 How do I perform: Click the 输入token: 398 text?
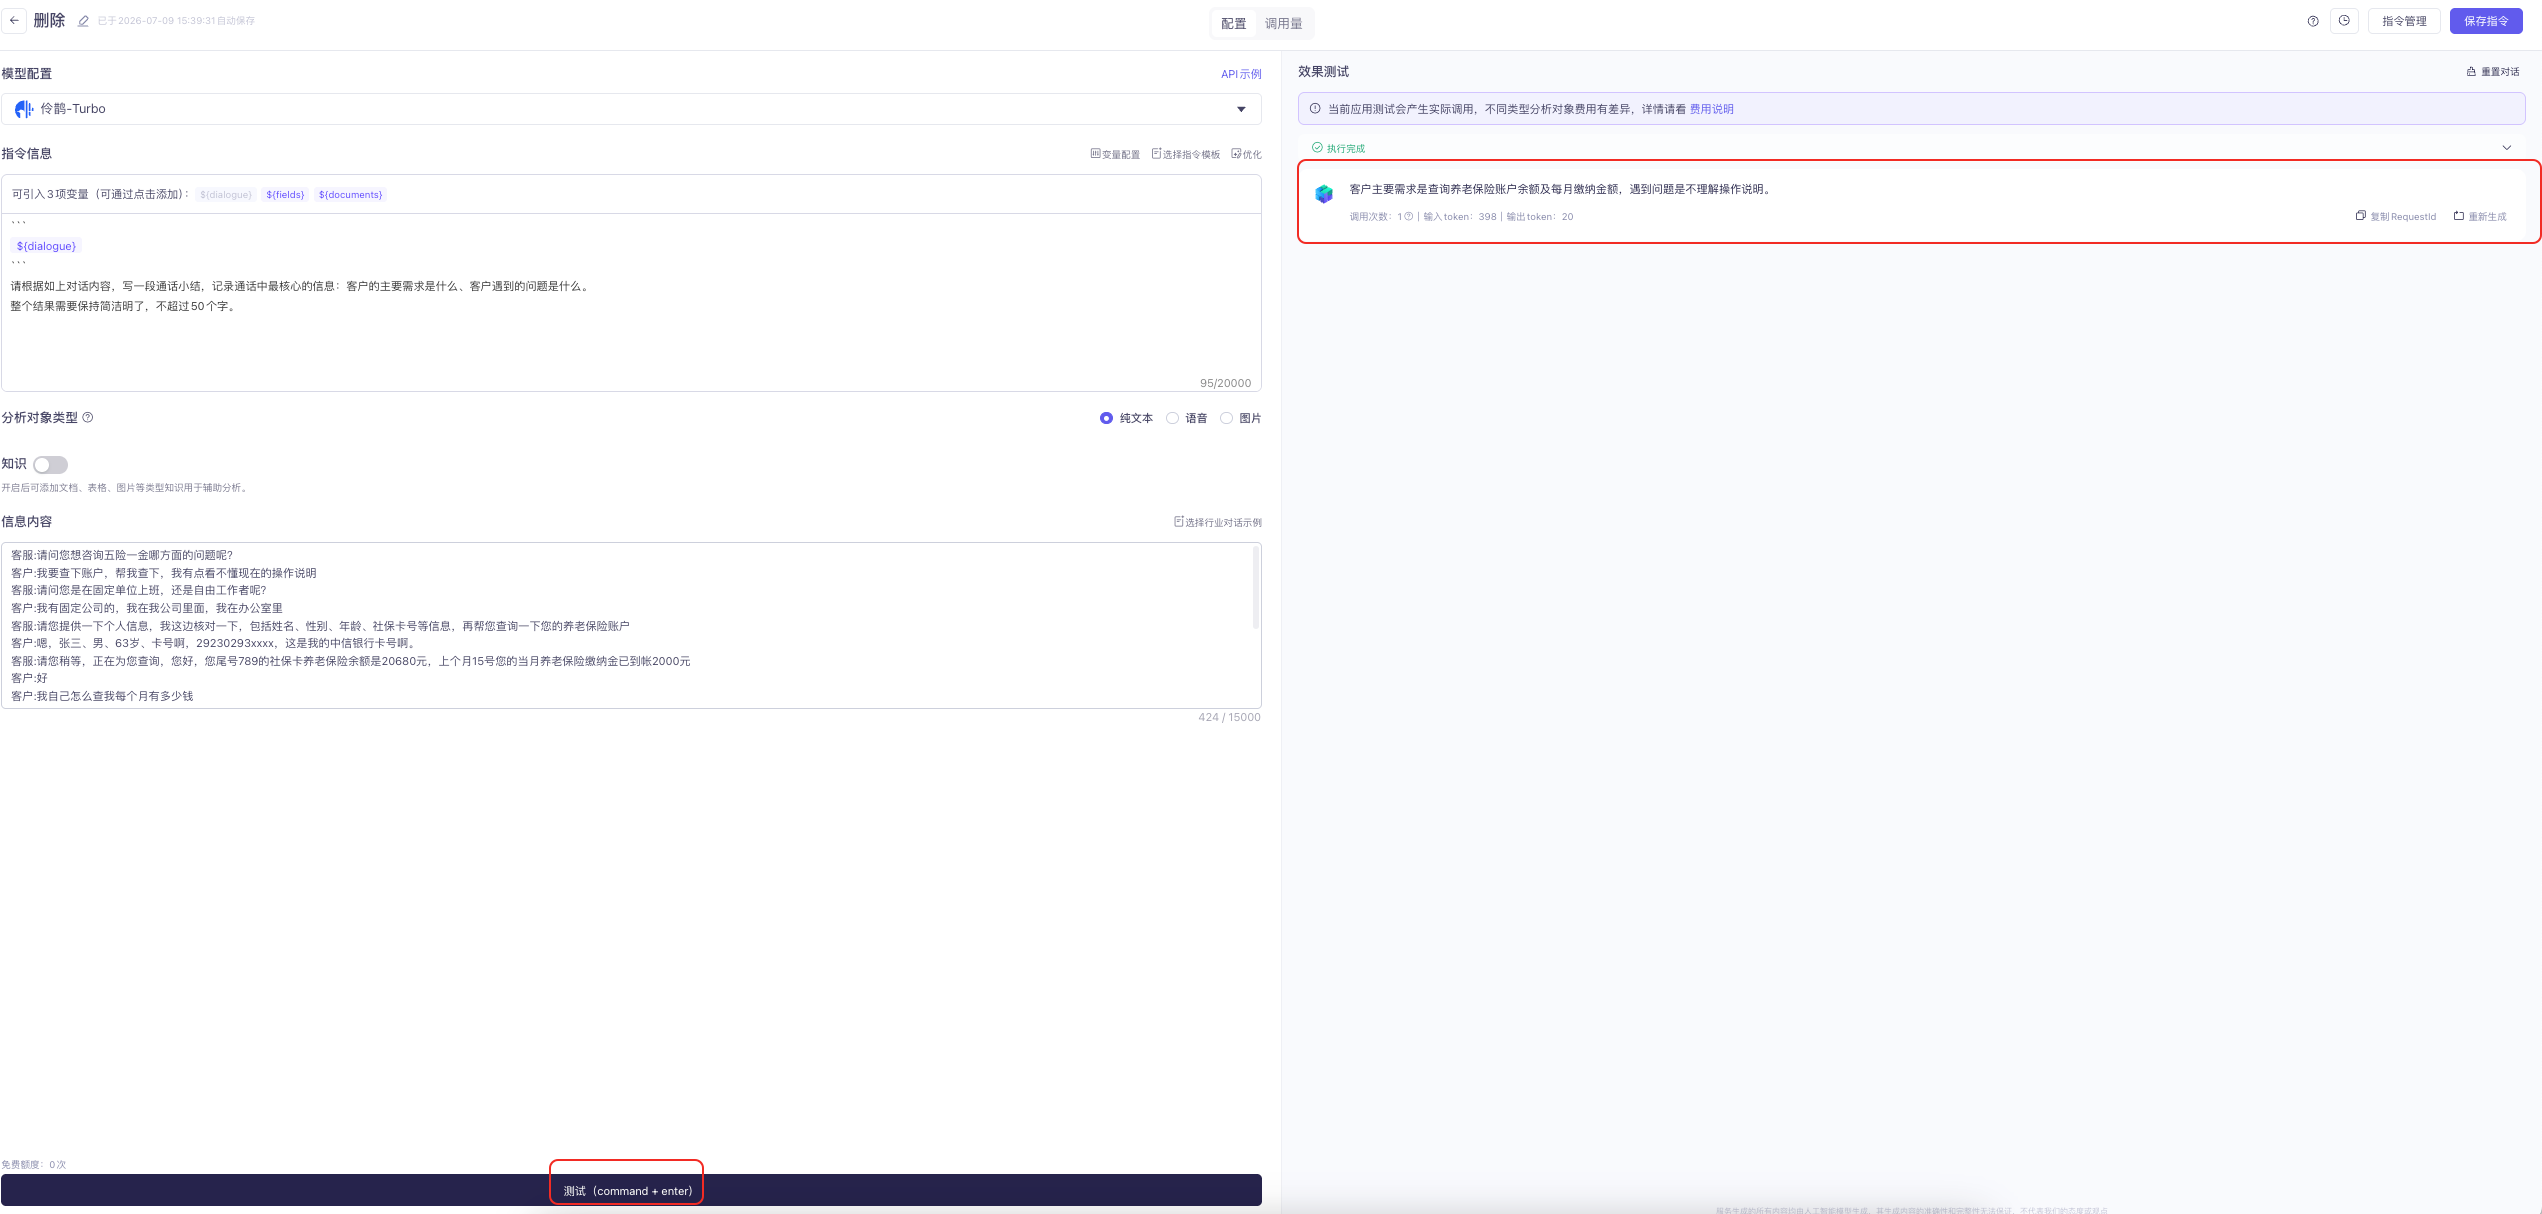[1460, 217]
